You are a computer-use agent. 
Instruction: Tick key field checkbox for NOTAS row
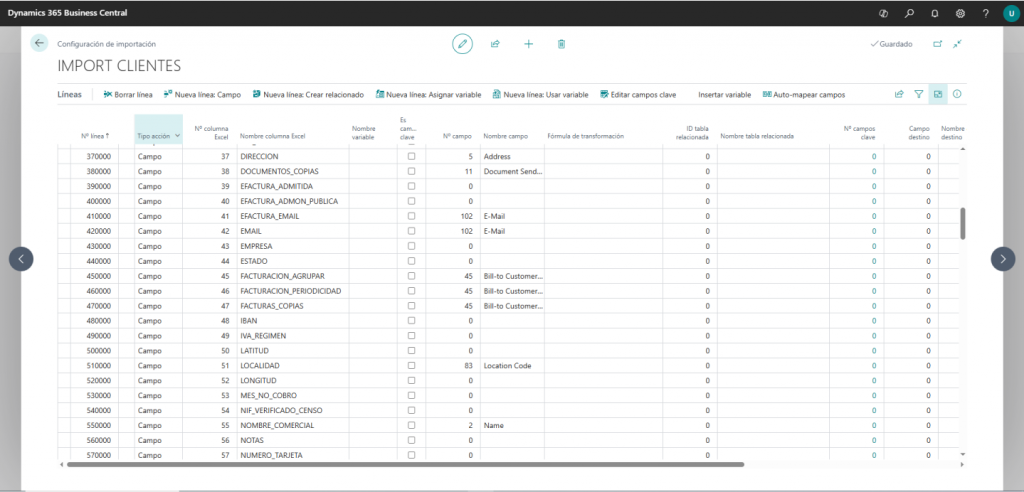coord(411,441)
